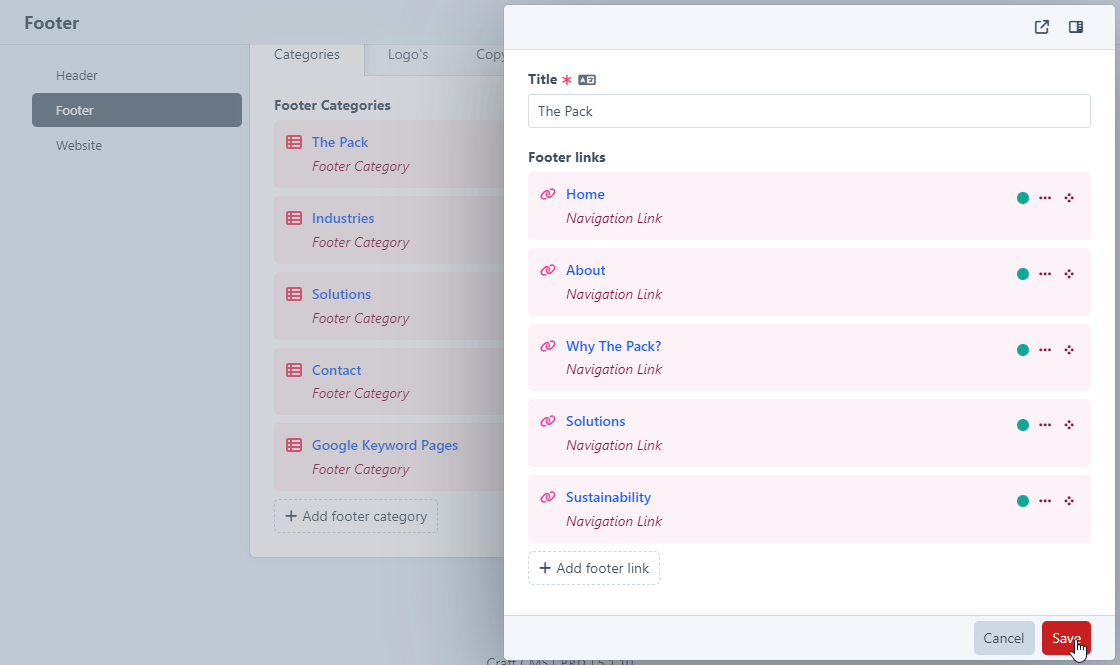Open entry in new tab icon
The height and width of the screenshot is (665, 1120).
[x=1042, y=27]
